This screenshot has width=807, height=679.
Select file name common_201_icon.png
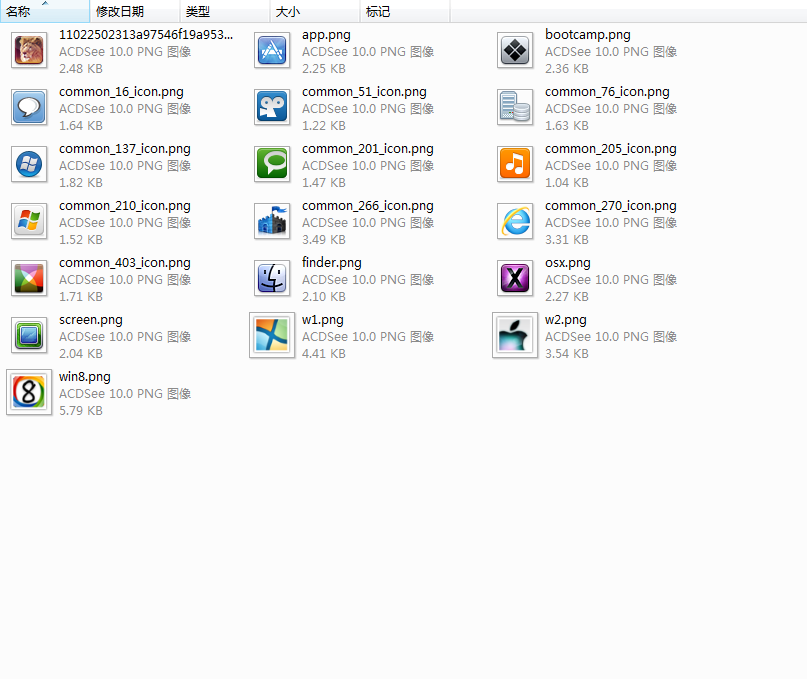point(367,149)
